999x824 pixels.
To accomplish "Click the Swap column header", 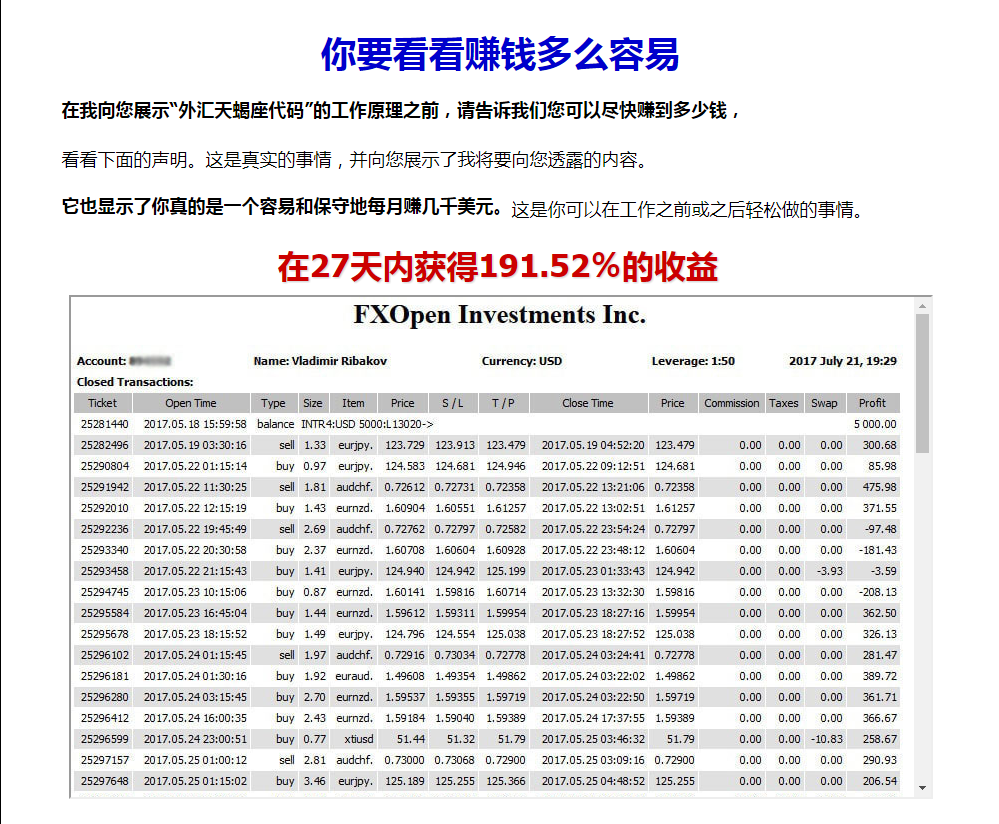I will click(x=824, y=403).
